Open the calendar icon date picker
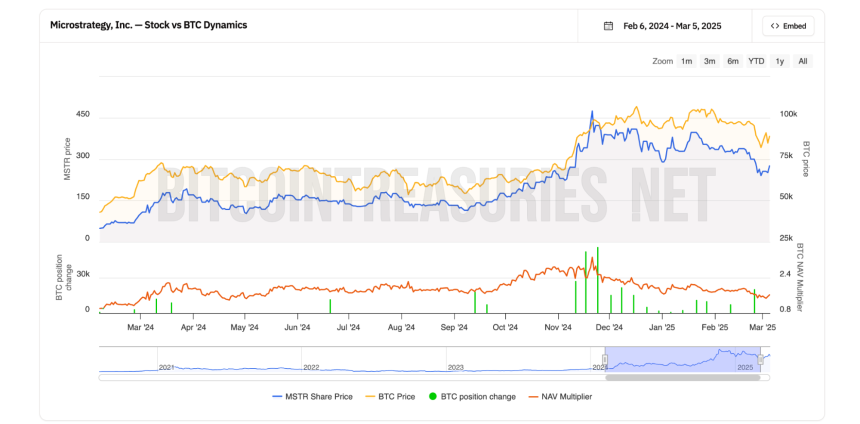860x424 pixels. click(x=608, y=26)
